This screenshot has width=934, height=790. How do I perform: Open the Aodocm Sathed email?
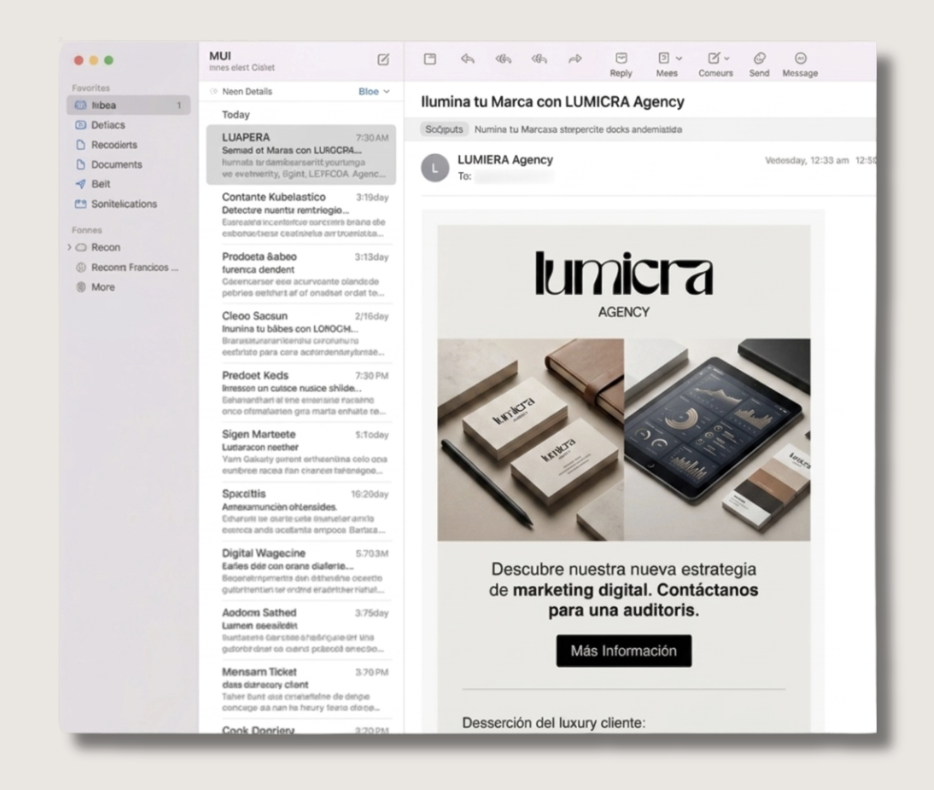click(301, 630)
